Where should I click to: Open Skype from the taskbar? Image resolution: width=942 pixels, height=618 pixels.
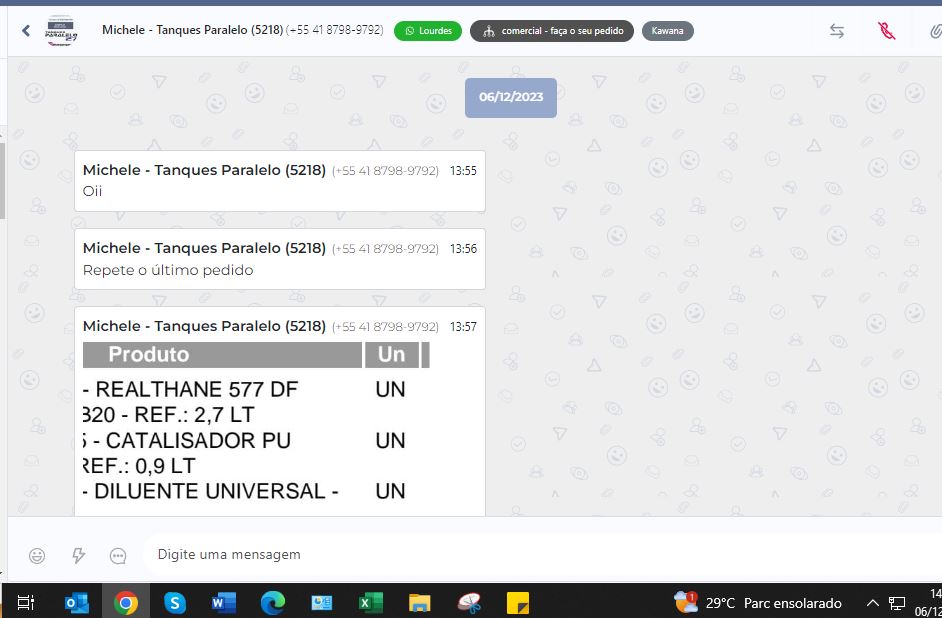click(x=175, y=603)
